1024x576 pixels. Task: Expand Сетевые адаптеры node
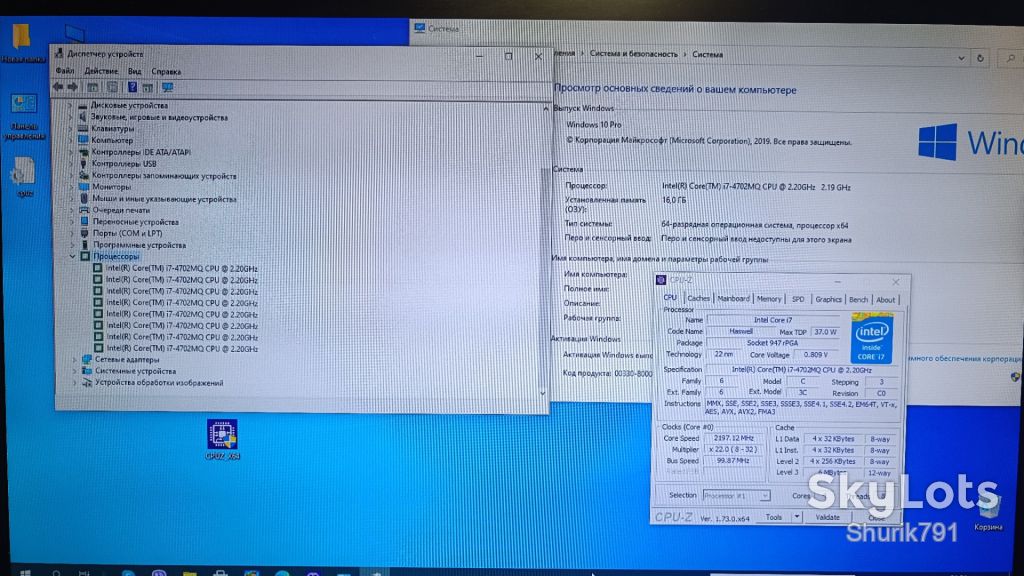74,360
